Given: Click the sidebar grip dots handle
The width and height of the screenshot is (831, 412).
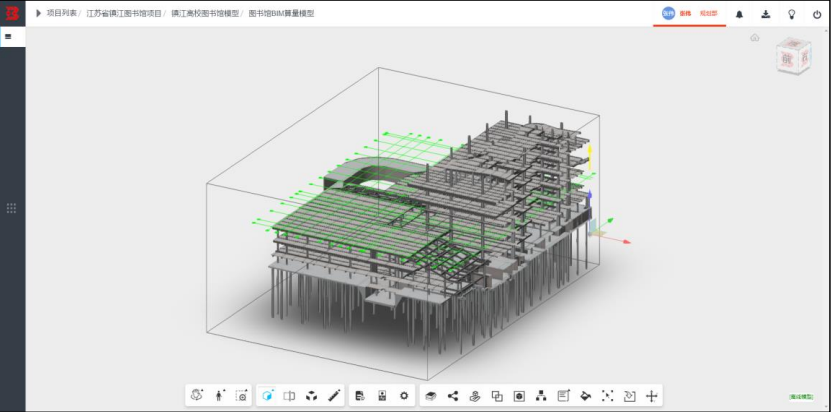Looking at the screenshot, I should pyautogui.click(x=11, y=208).
